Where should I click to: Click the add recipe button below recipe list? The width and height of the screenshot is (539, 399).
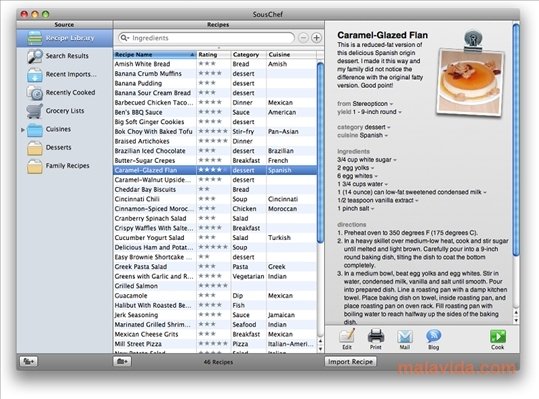pos(122,362)
